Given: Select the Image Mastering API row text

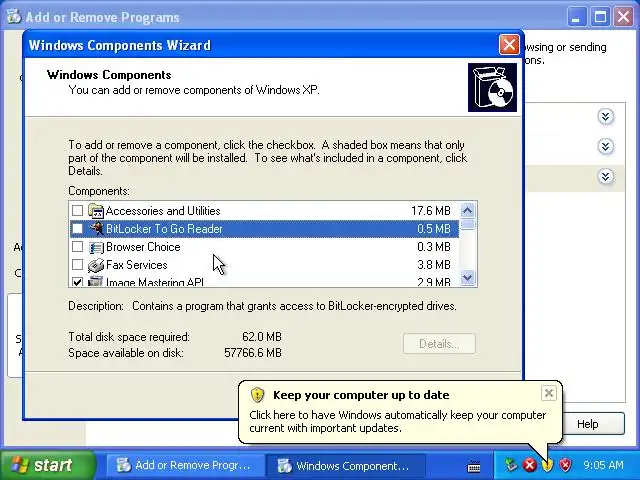Looking at the screenshot, I should click(155, 282).
